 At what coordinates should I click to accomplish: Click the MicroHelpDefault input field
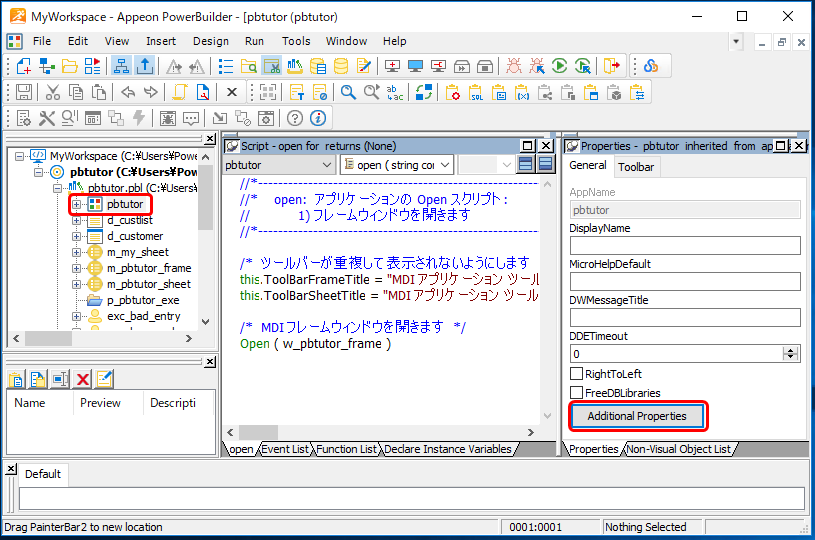(x=685, y=281)
